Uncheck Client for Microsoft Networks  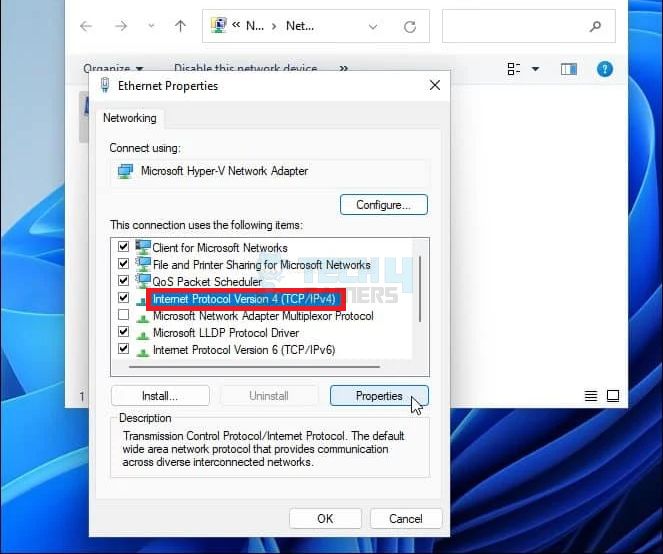coord(123,247)
